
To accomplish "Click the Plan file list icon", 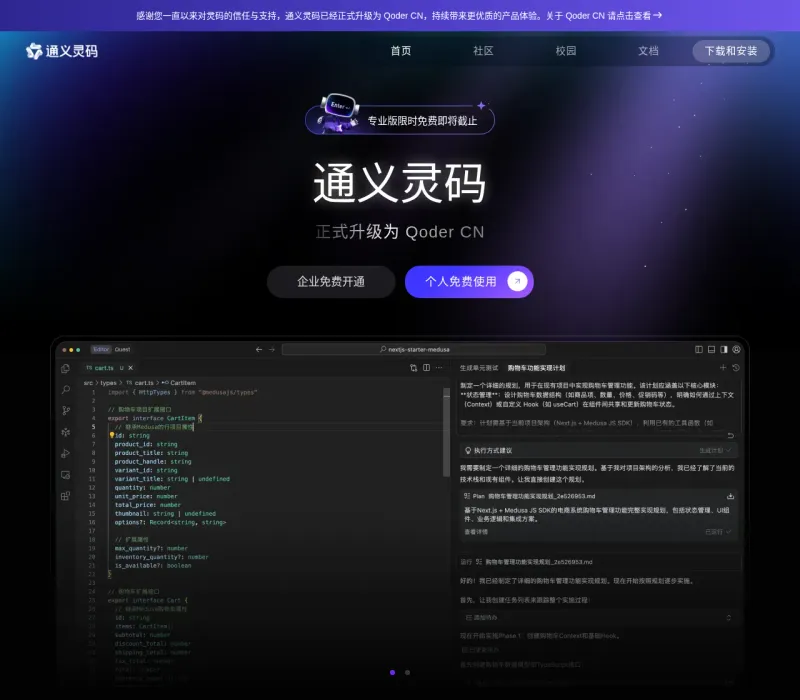I will (x=467, y=496).
